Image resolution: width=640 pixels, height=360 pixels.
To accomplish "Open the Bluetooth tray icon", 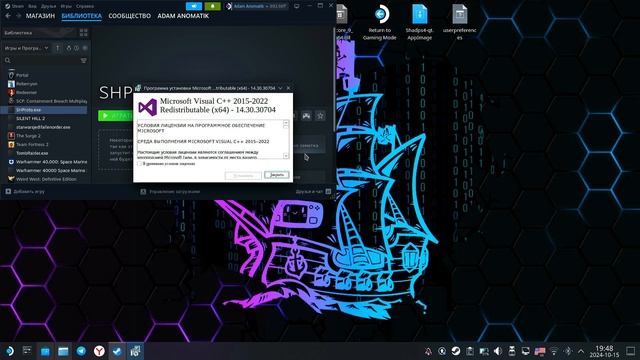I will [568, 351].
